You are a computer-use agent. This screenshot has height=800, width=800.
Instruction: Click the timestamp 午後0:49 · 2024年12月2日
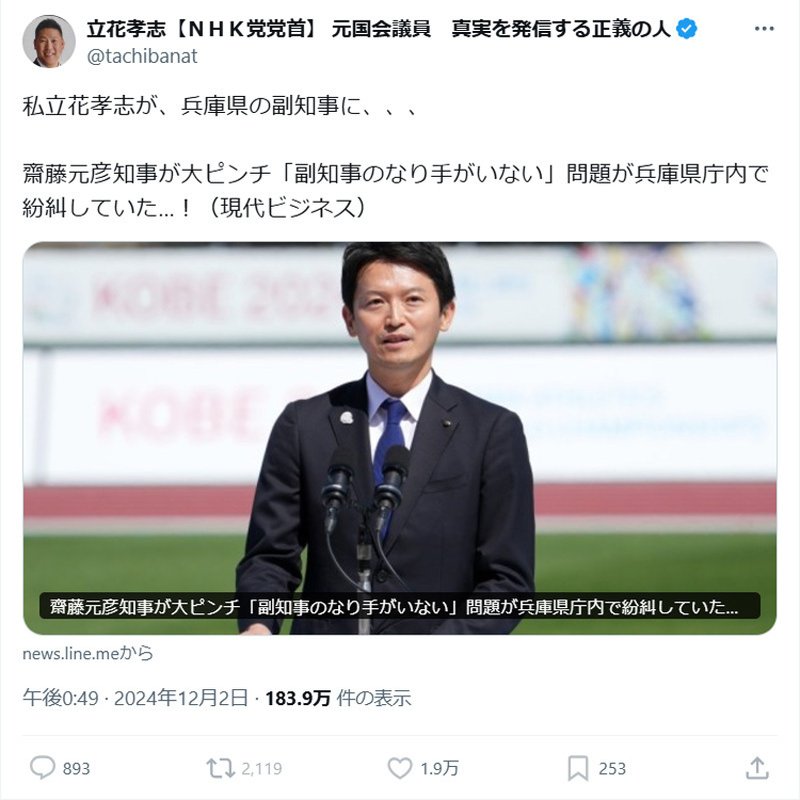pos(135,698)
